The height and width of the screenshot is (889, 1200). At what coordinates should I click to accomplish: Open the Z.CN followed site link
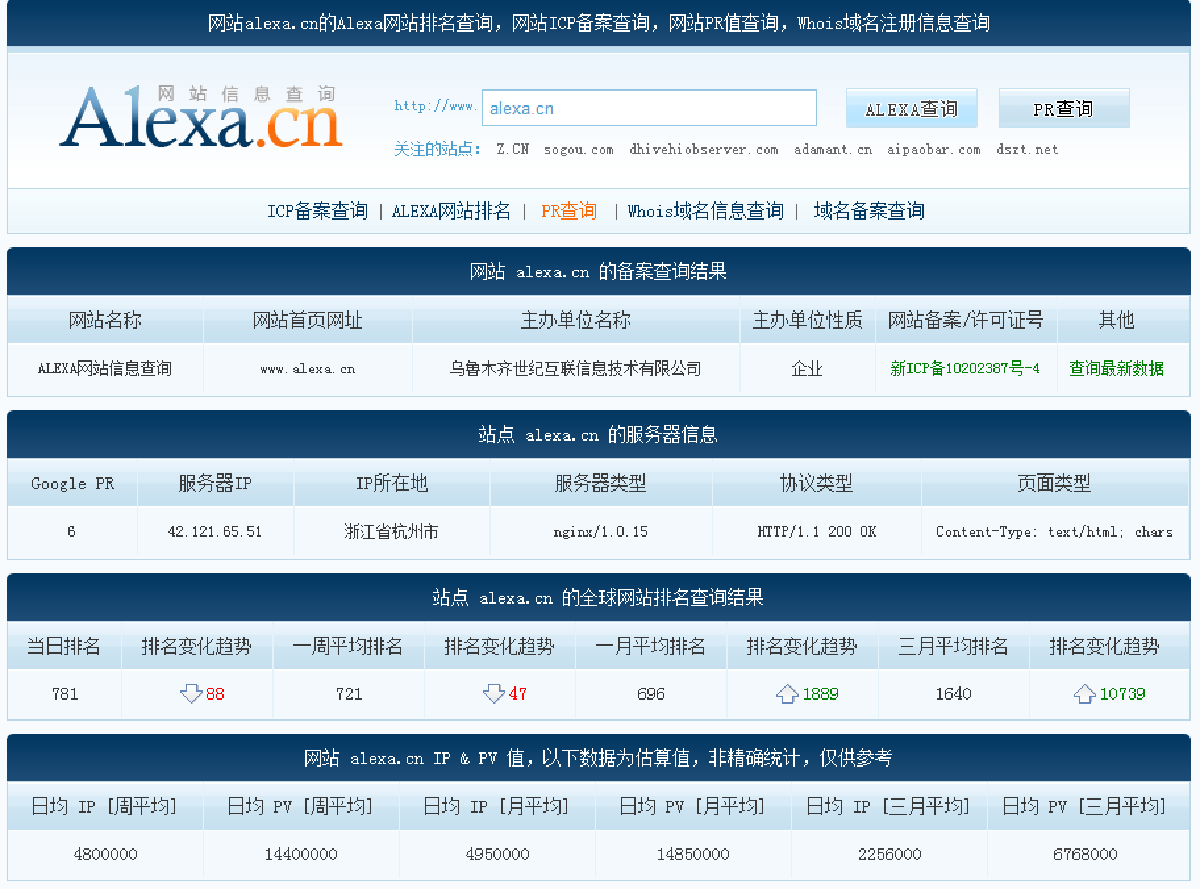coord(512,149)
